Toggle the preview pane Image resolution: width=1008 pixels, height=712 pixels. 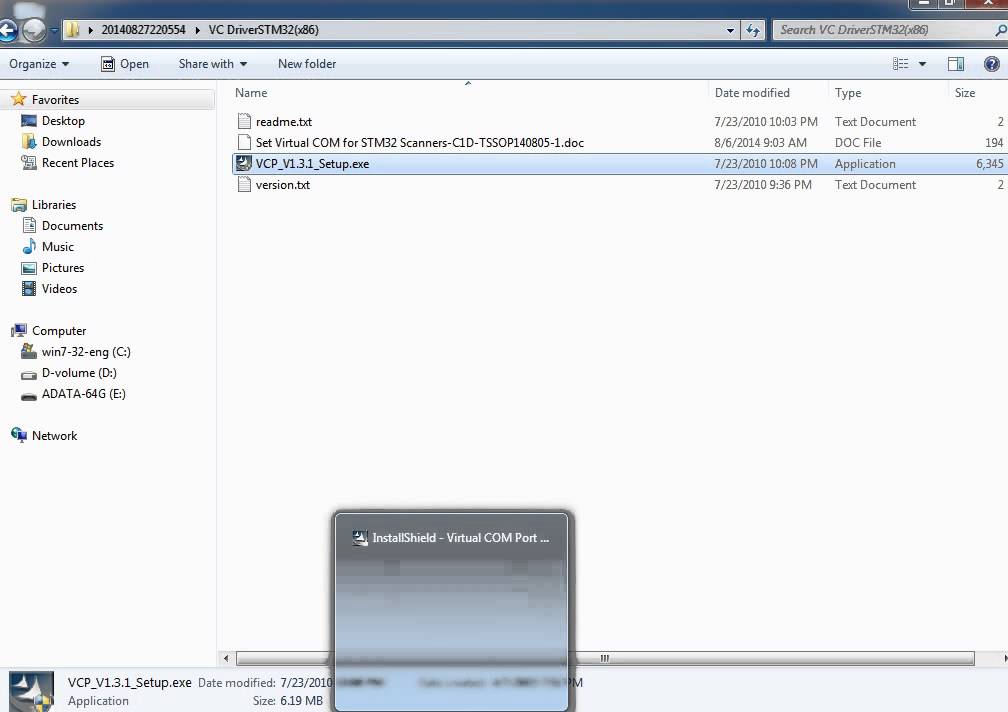[956, 64]
